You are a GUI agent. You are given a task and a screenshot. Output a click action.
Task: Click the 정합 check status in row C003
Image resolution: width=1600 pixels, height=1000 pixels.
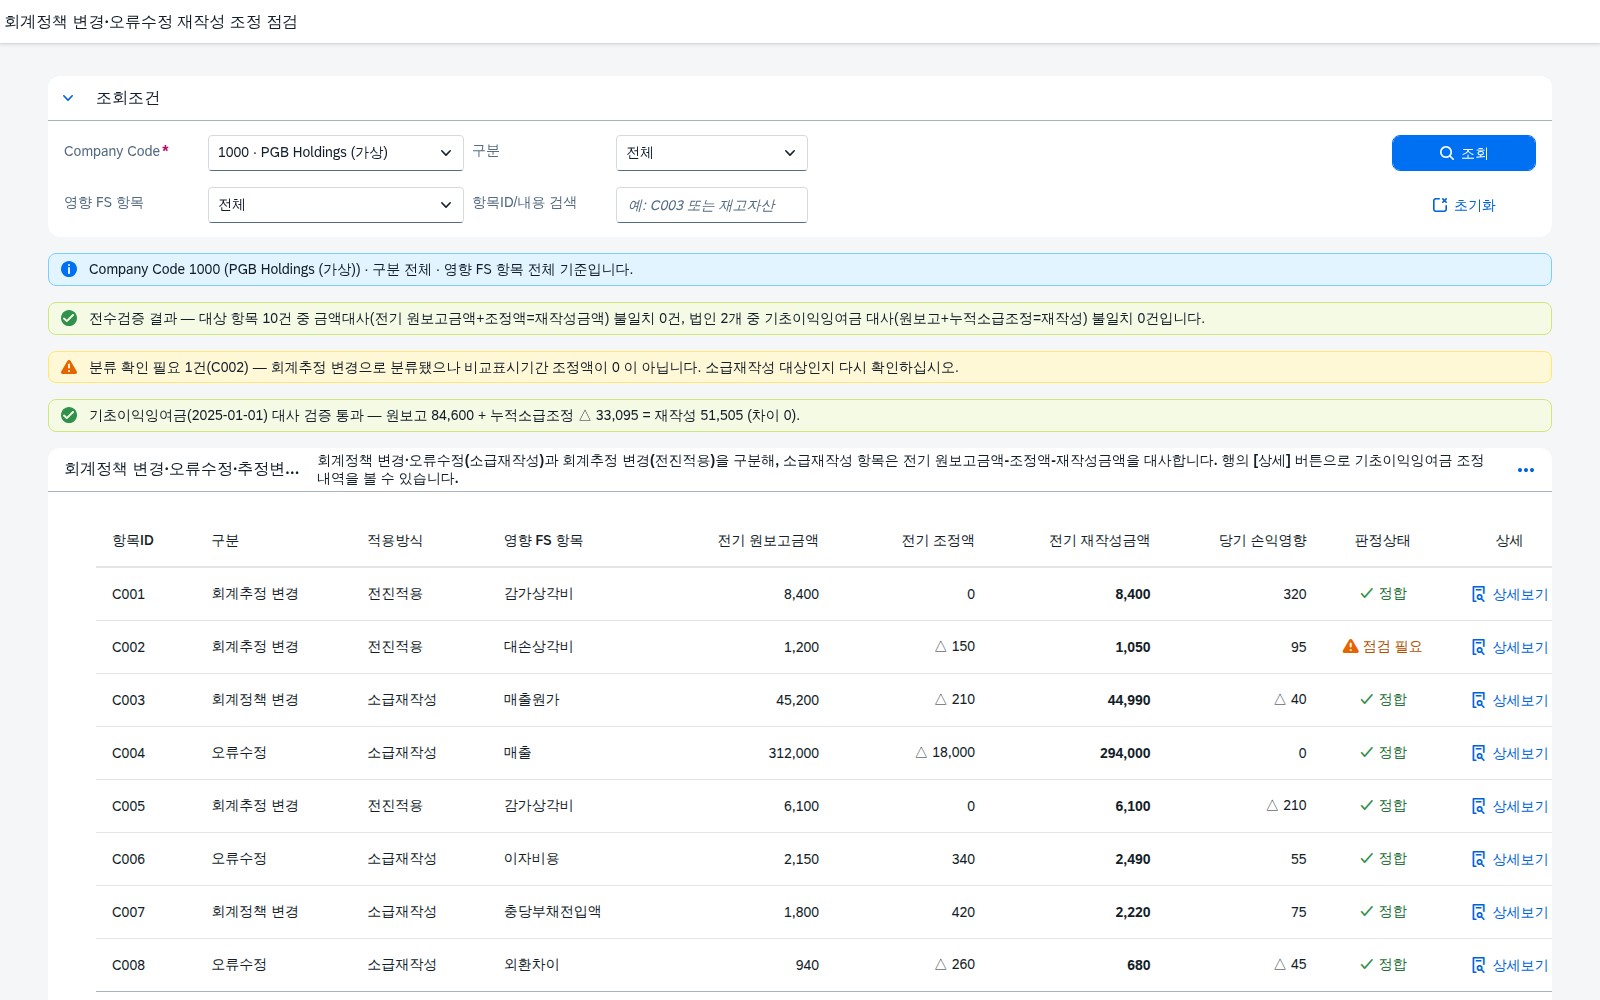click(1383, 700)
